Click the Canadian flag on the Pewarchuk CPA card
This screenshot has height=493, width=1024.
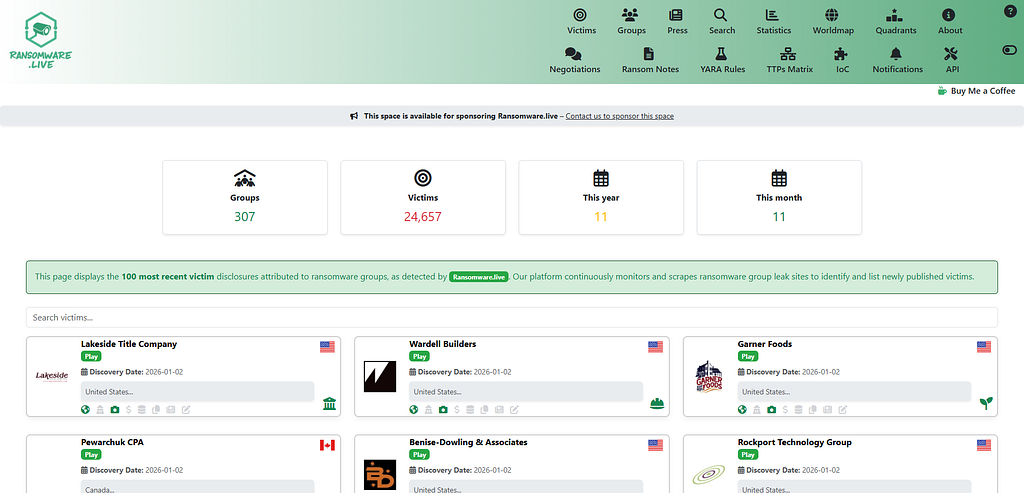(x=327, y=445)
